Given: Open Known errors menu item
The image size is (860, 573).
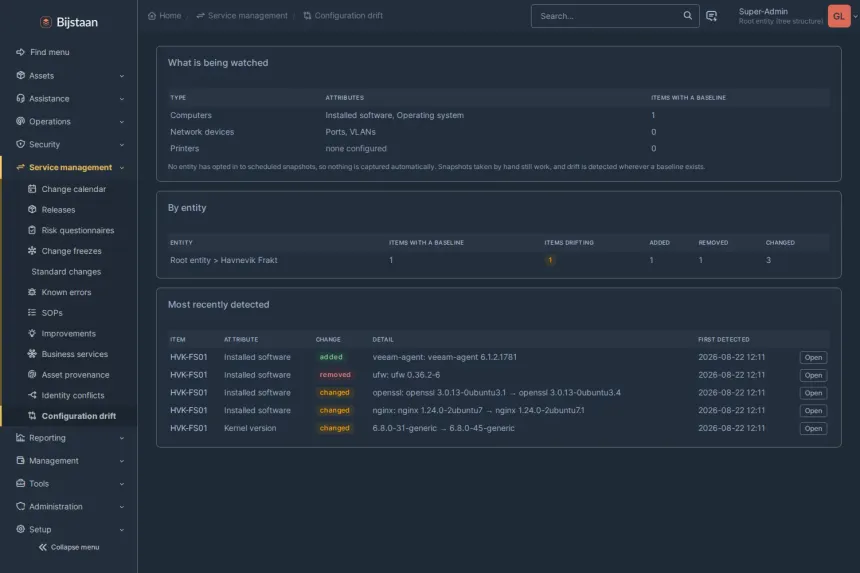Looking at the screenshot, I should [x=66, y=292].
